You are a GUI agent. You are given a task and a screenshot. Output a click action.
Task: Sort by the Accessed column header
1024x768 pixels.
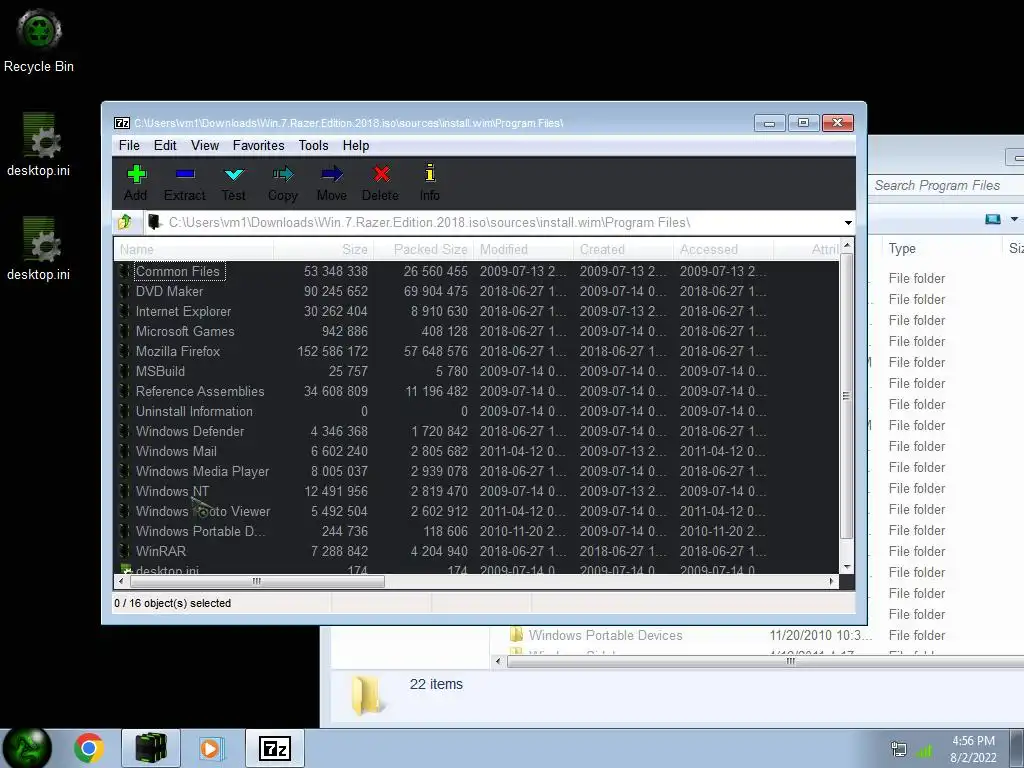tap(724, 249)
